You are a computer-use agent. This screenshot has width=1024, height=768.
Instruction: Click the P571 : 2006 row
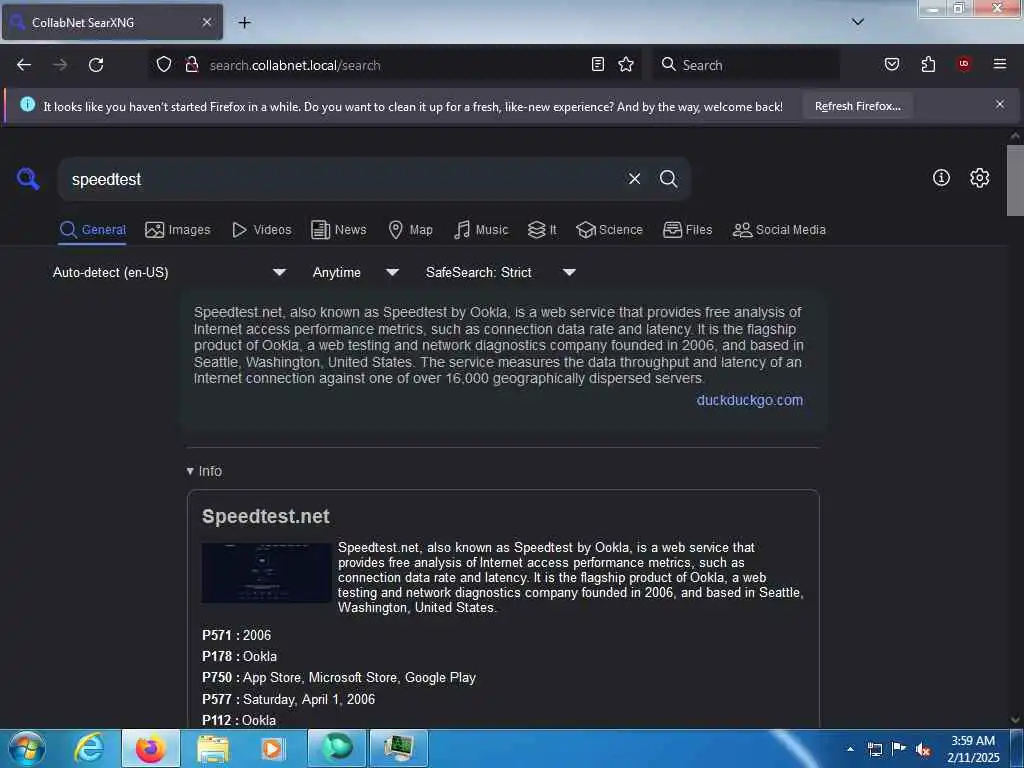236,635
